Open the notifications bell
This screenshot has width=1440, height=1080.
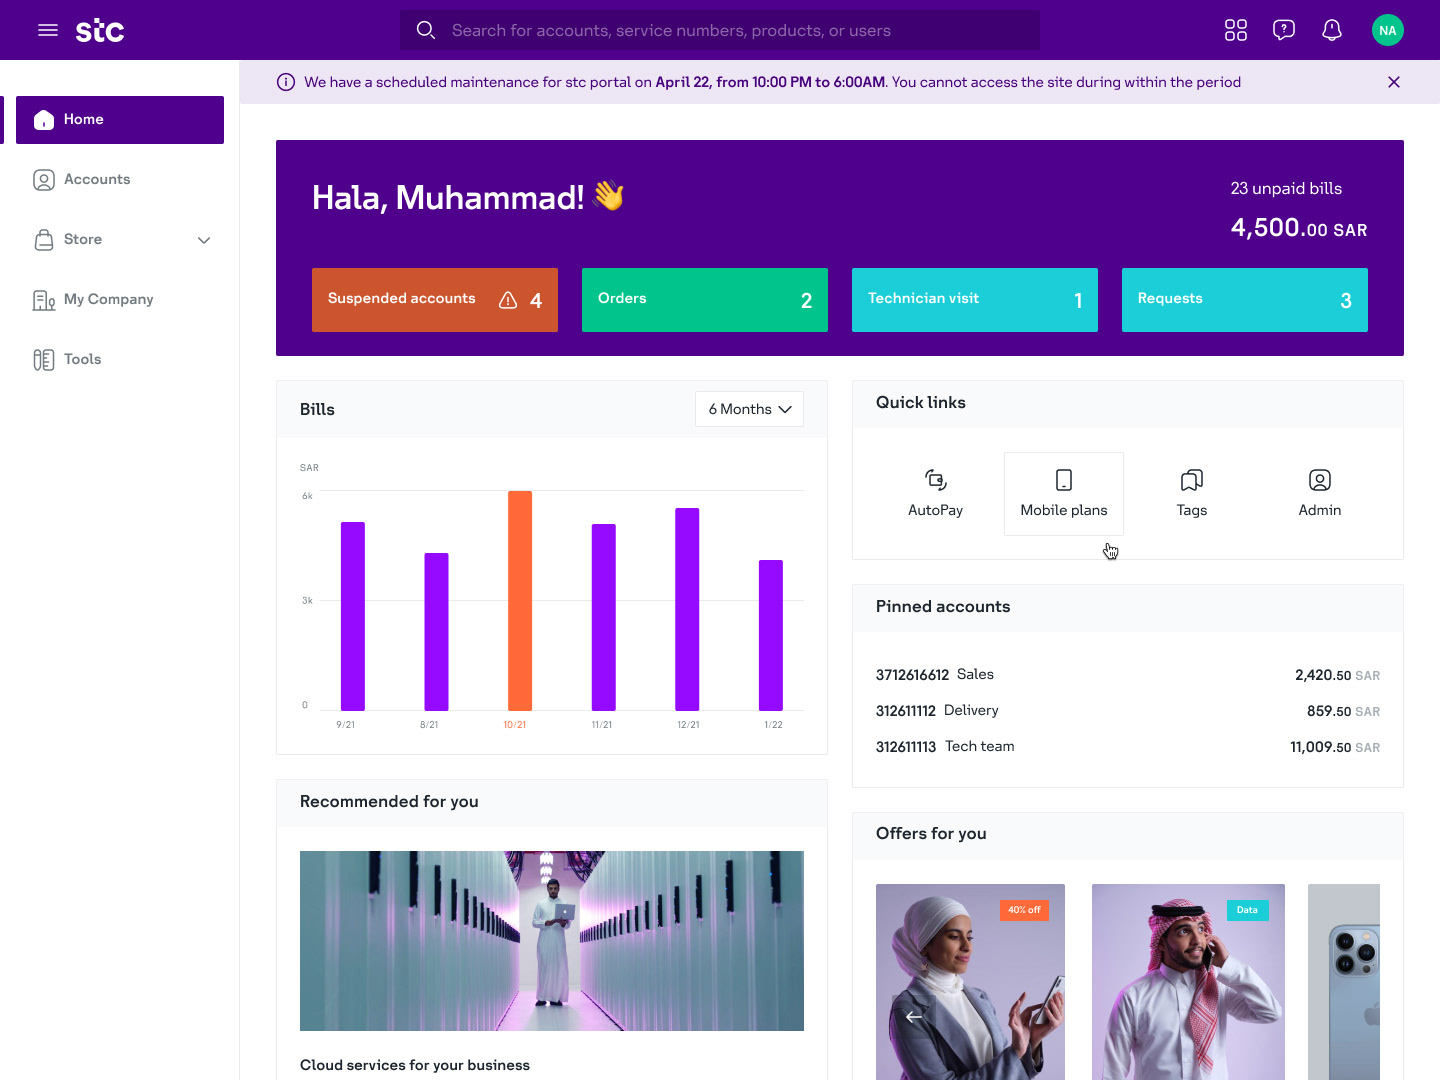coord(1332,30)
